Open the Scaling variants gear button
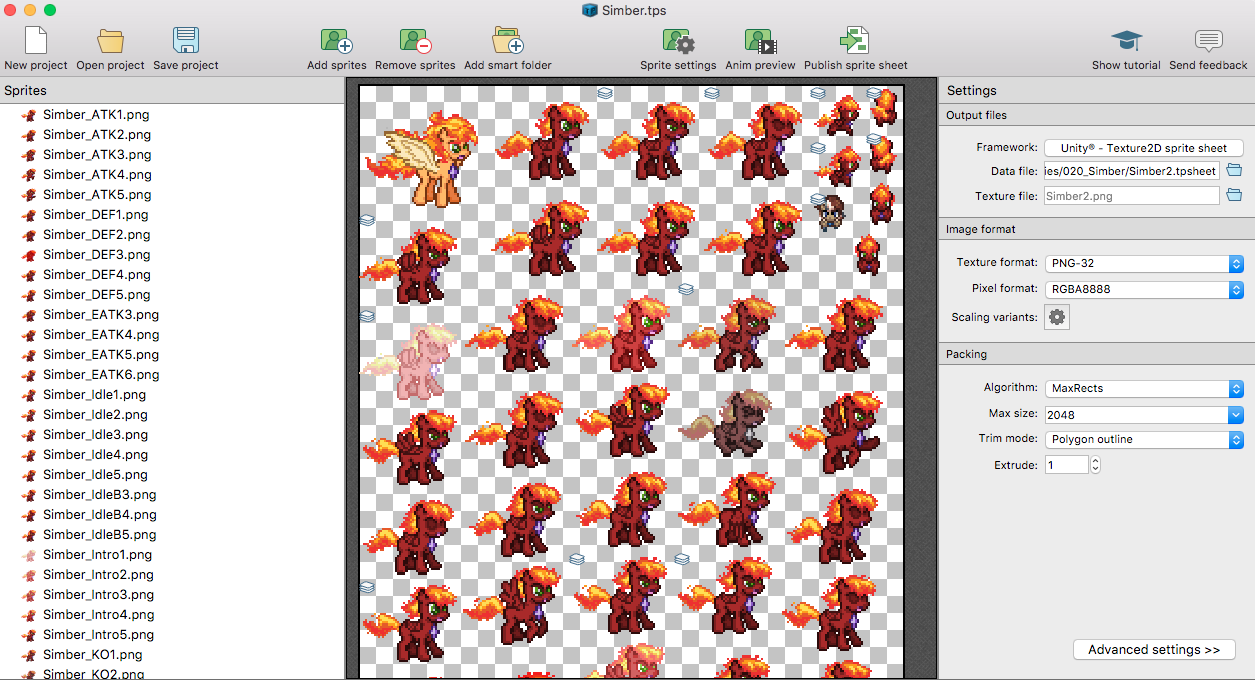This screenshot has height=680, width=1255. point(1056,317)
